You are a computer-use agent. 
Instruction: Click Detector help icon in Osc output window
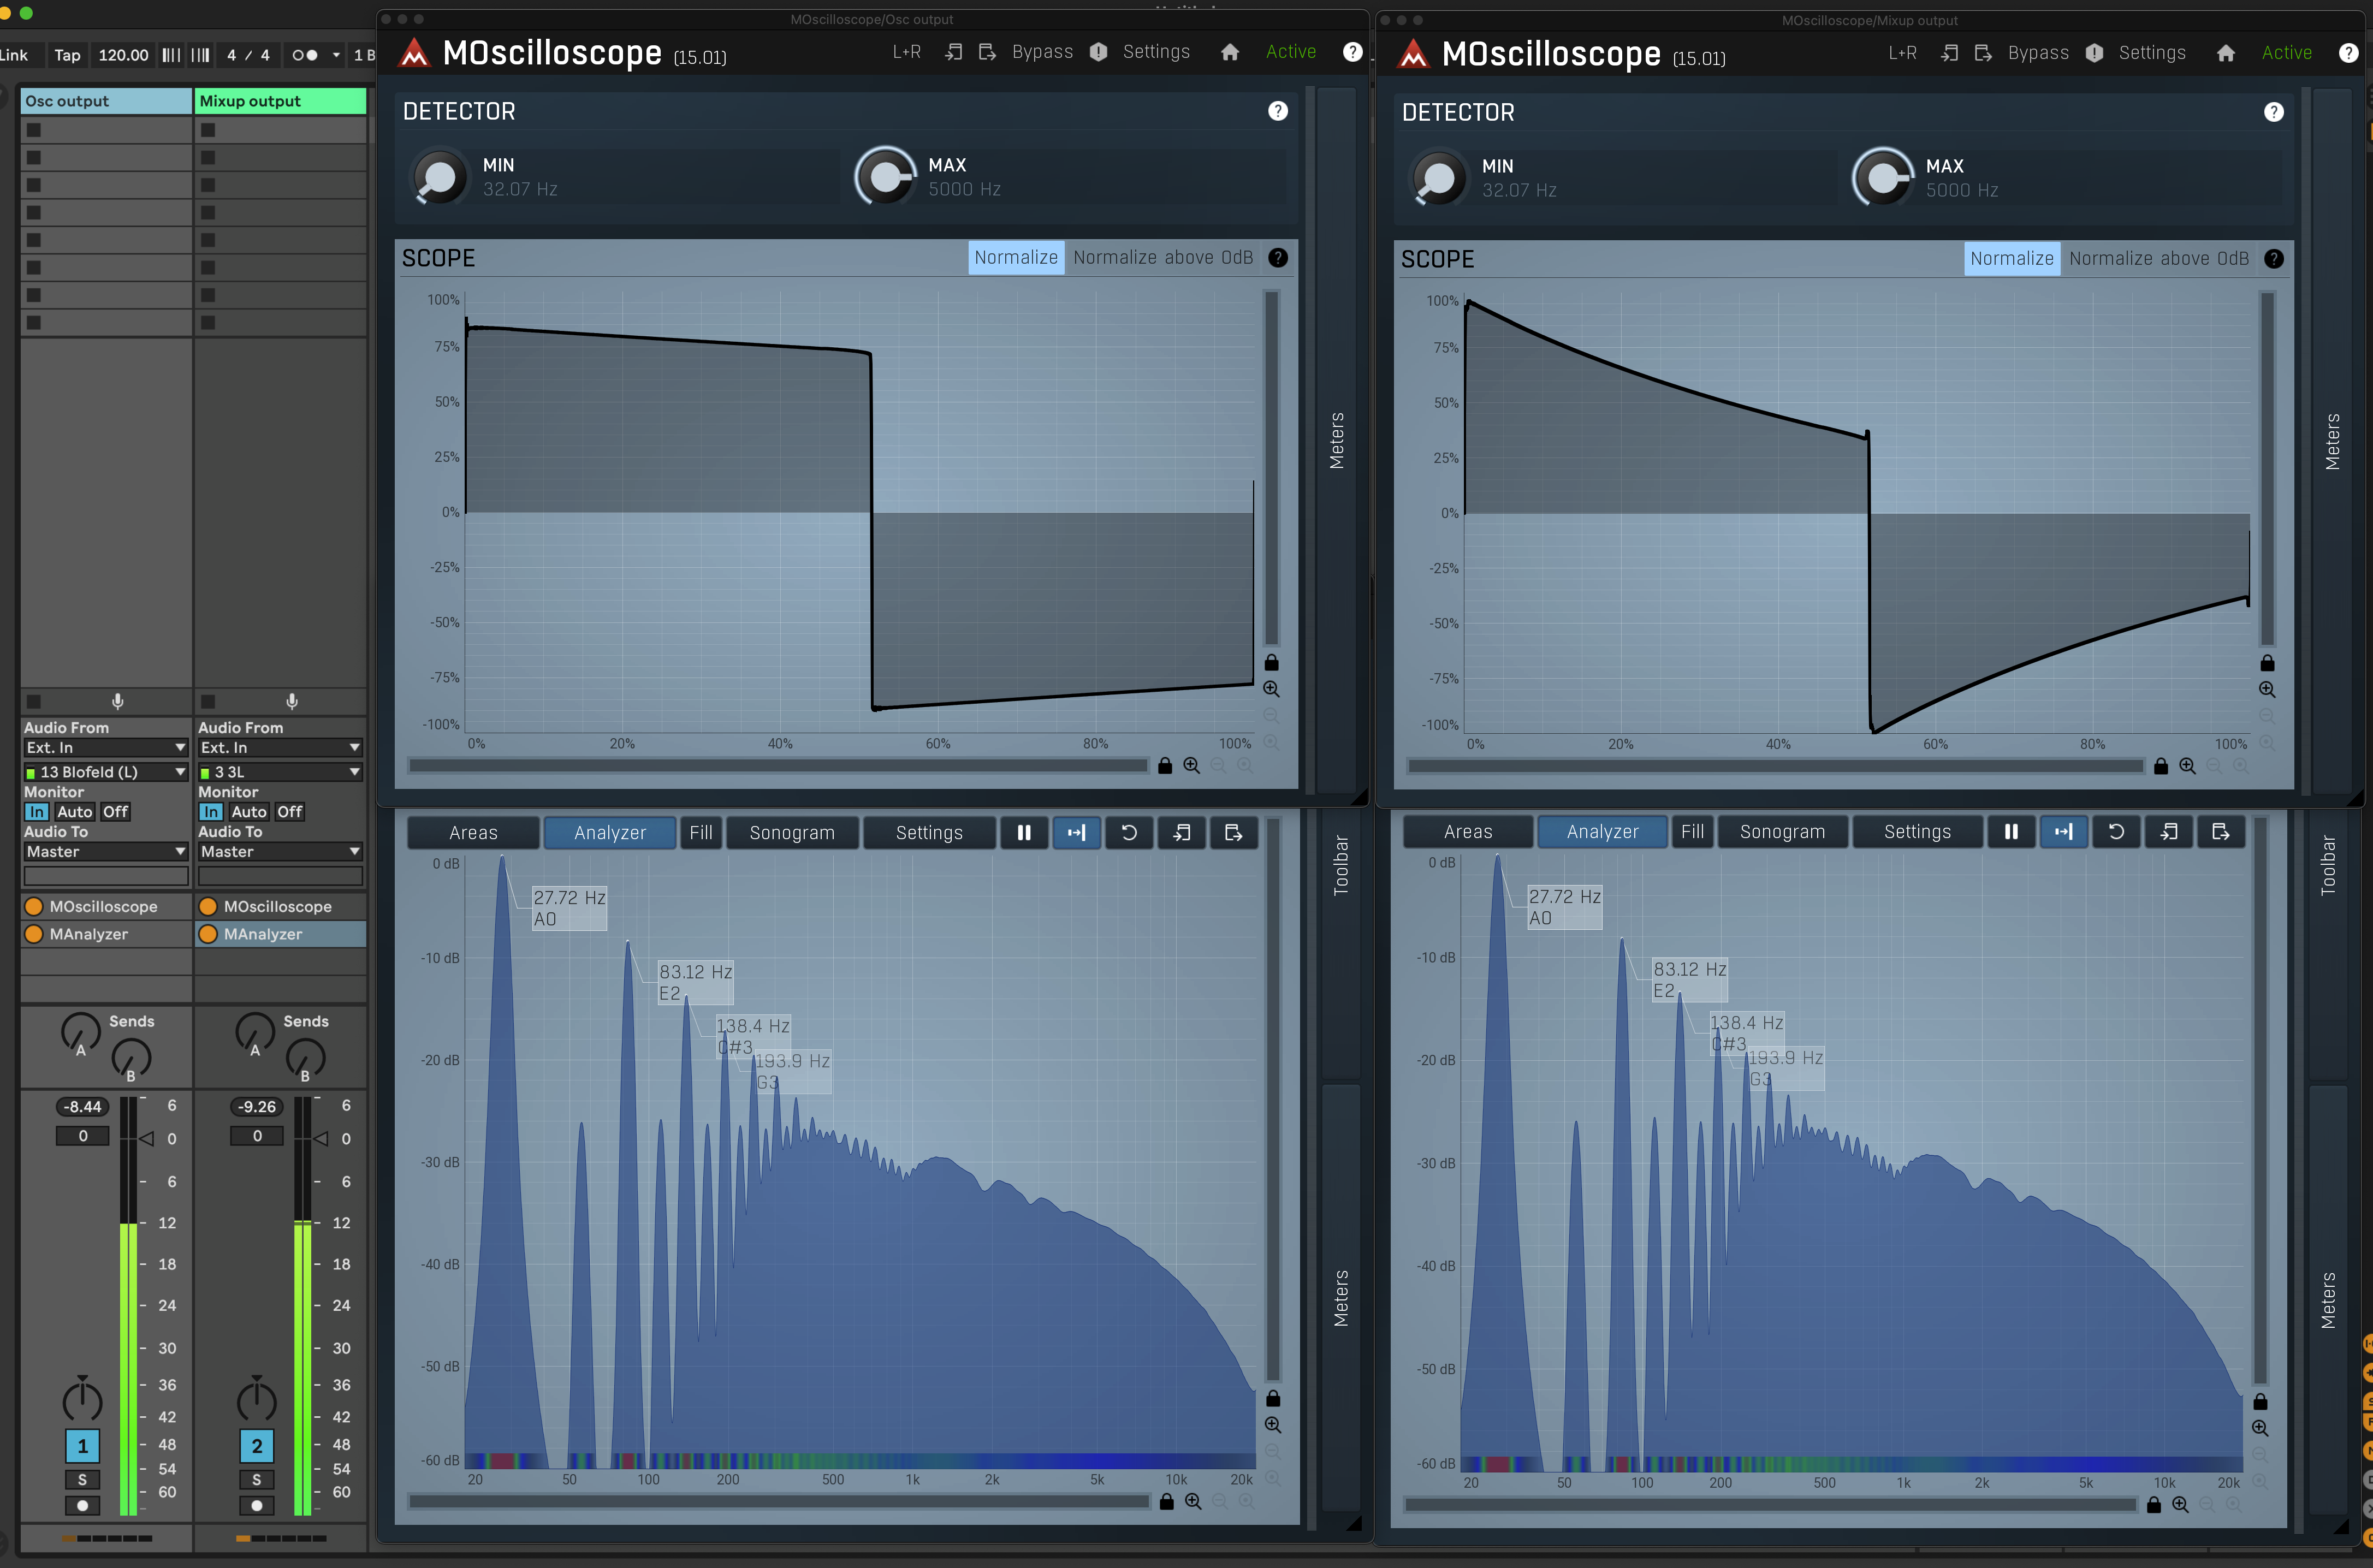1278,111
